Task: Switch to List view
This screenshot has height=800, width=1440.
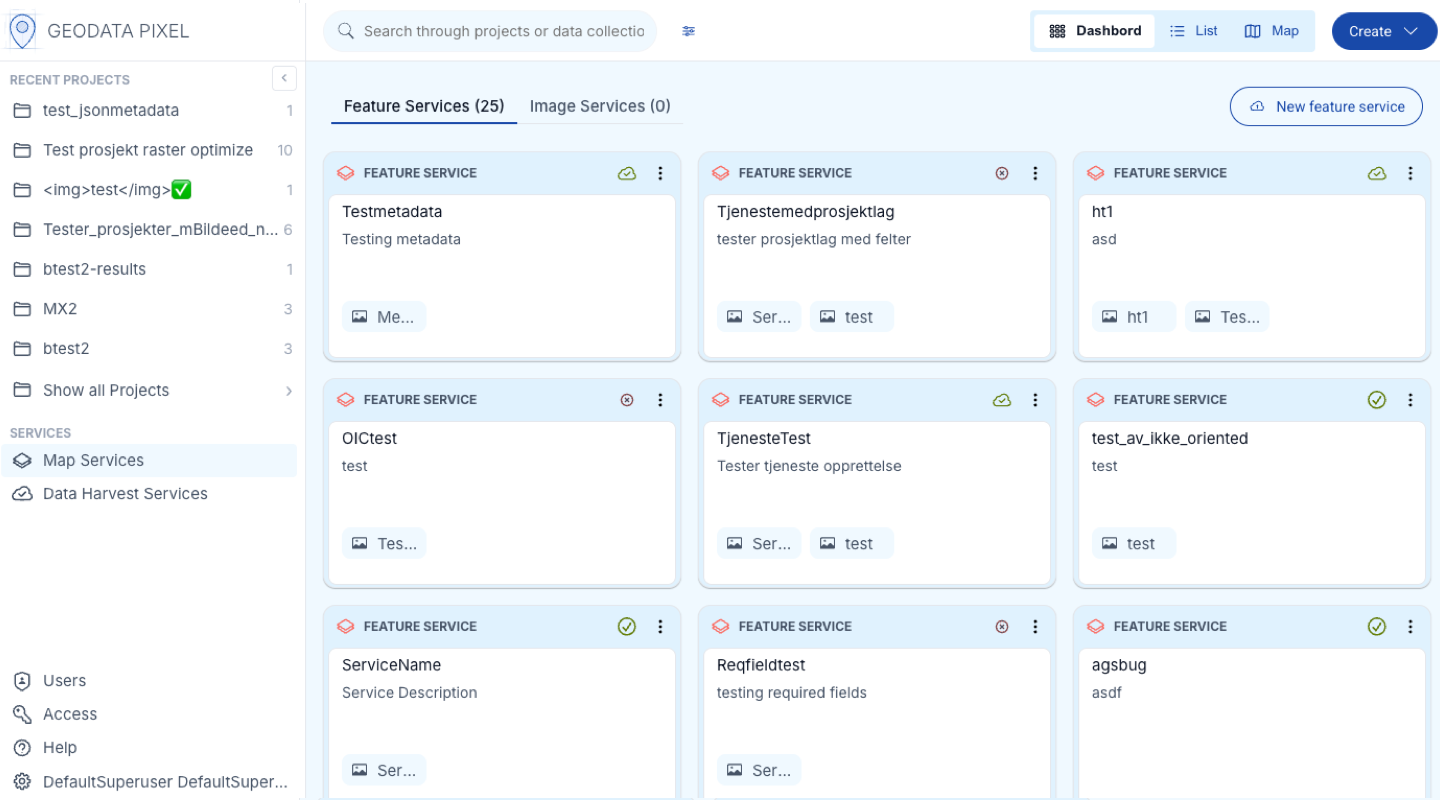Action: click(1194, 31)
